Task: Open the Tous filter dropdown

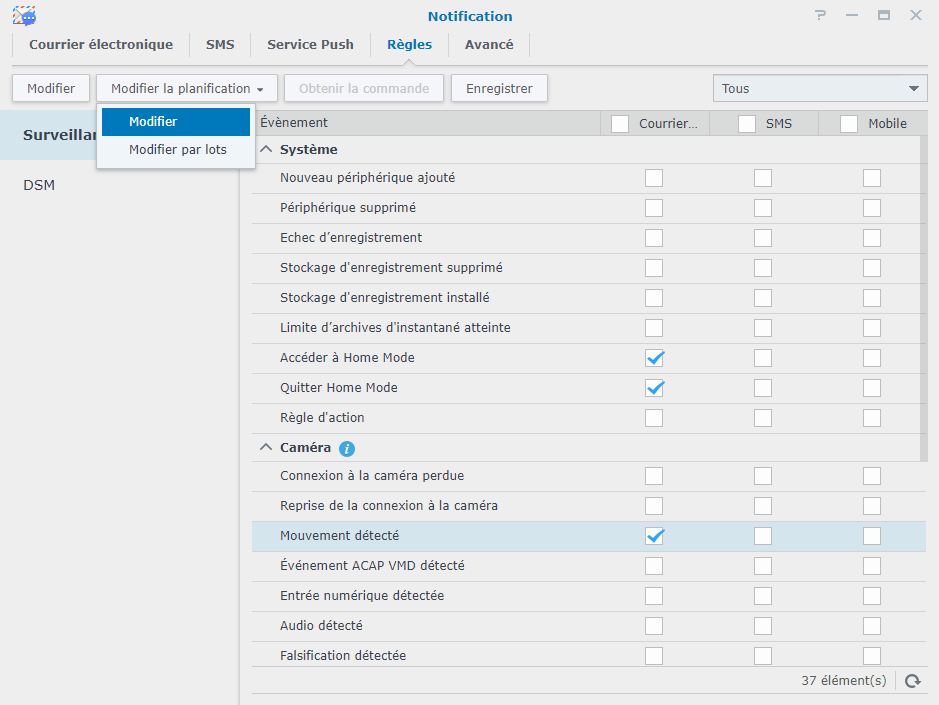Action: click(x=820, y=89)
